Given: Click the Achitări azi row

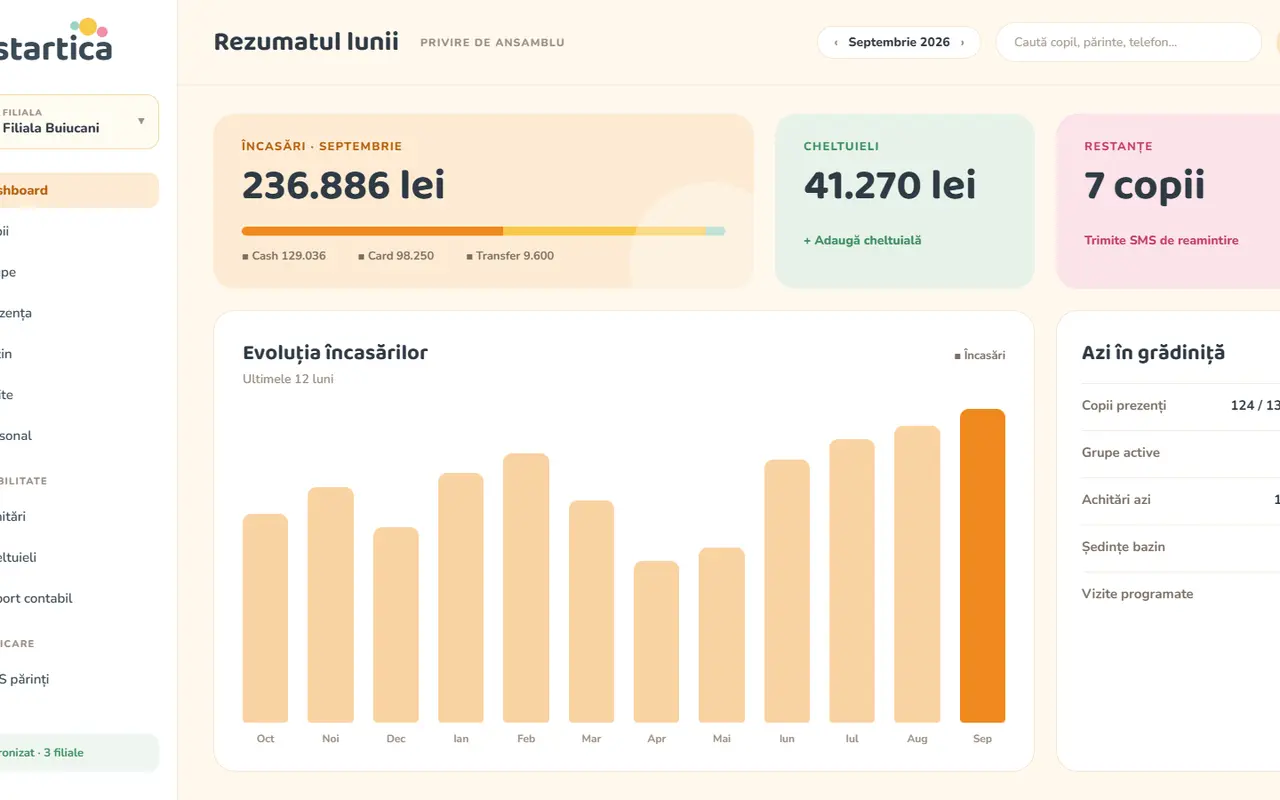Looking at the screenshot, I should point(1181,500).
